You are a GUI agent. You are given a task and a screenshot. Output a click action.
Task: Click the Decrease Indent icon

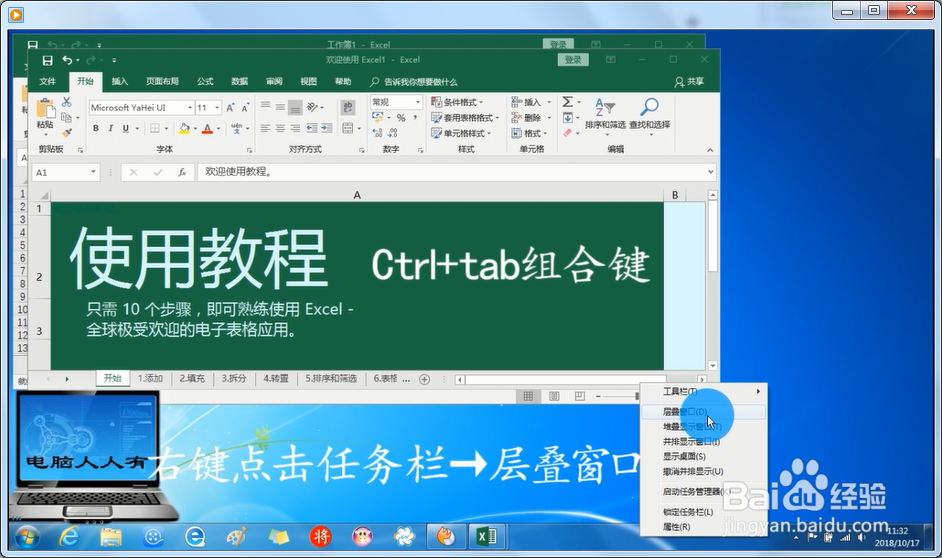point(312,129)
